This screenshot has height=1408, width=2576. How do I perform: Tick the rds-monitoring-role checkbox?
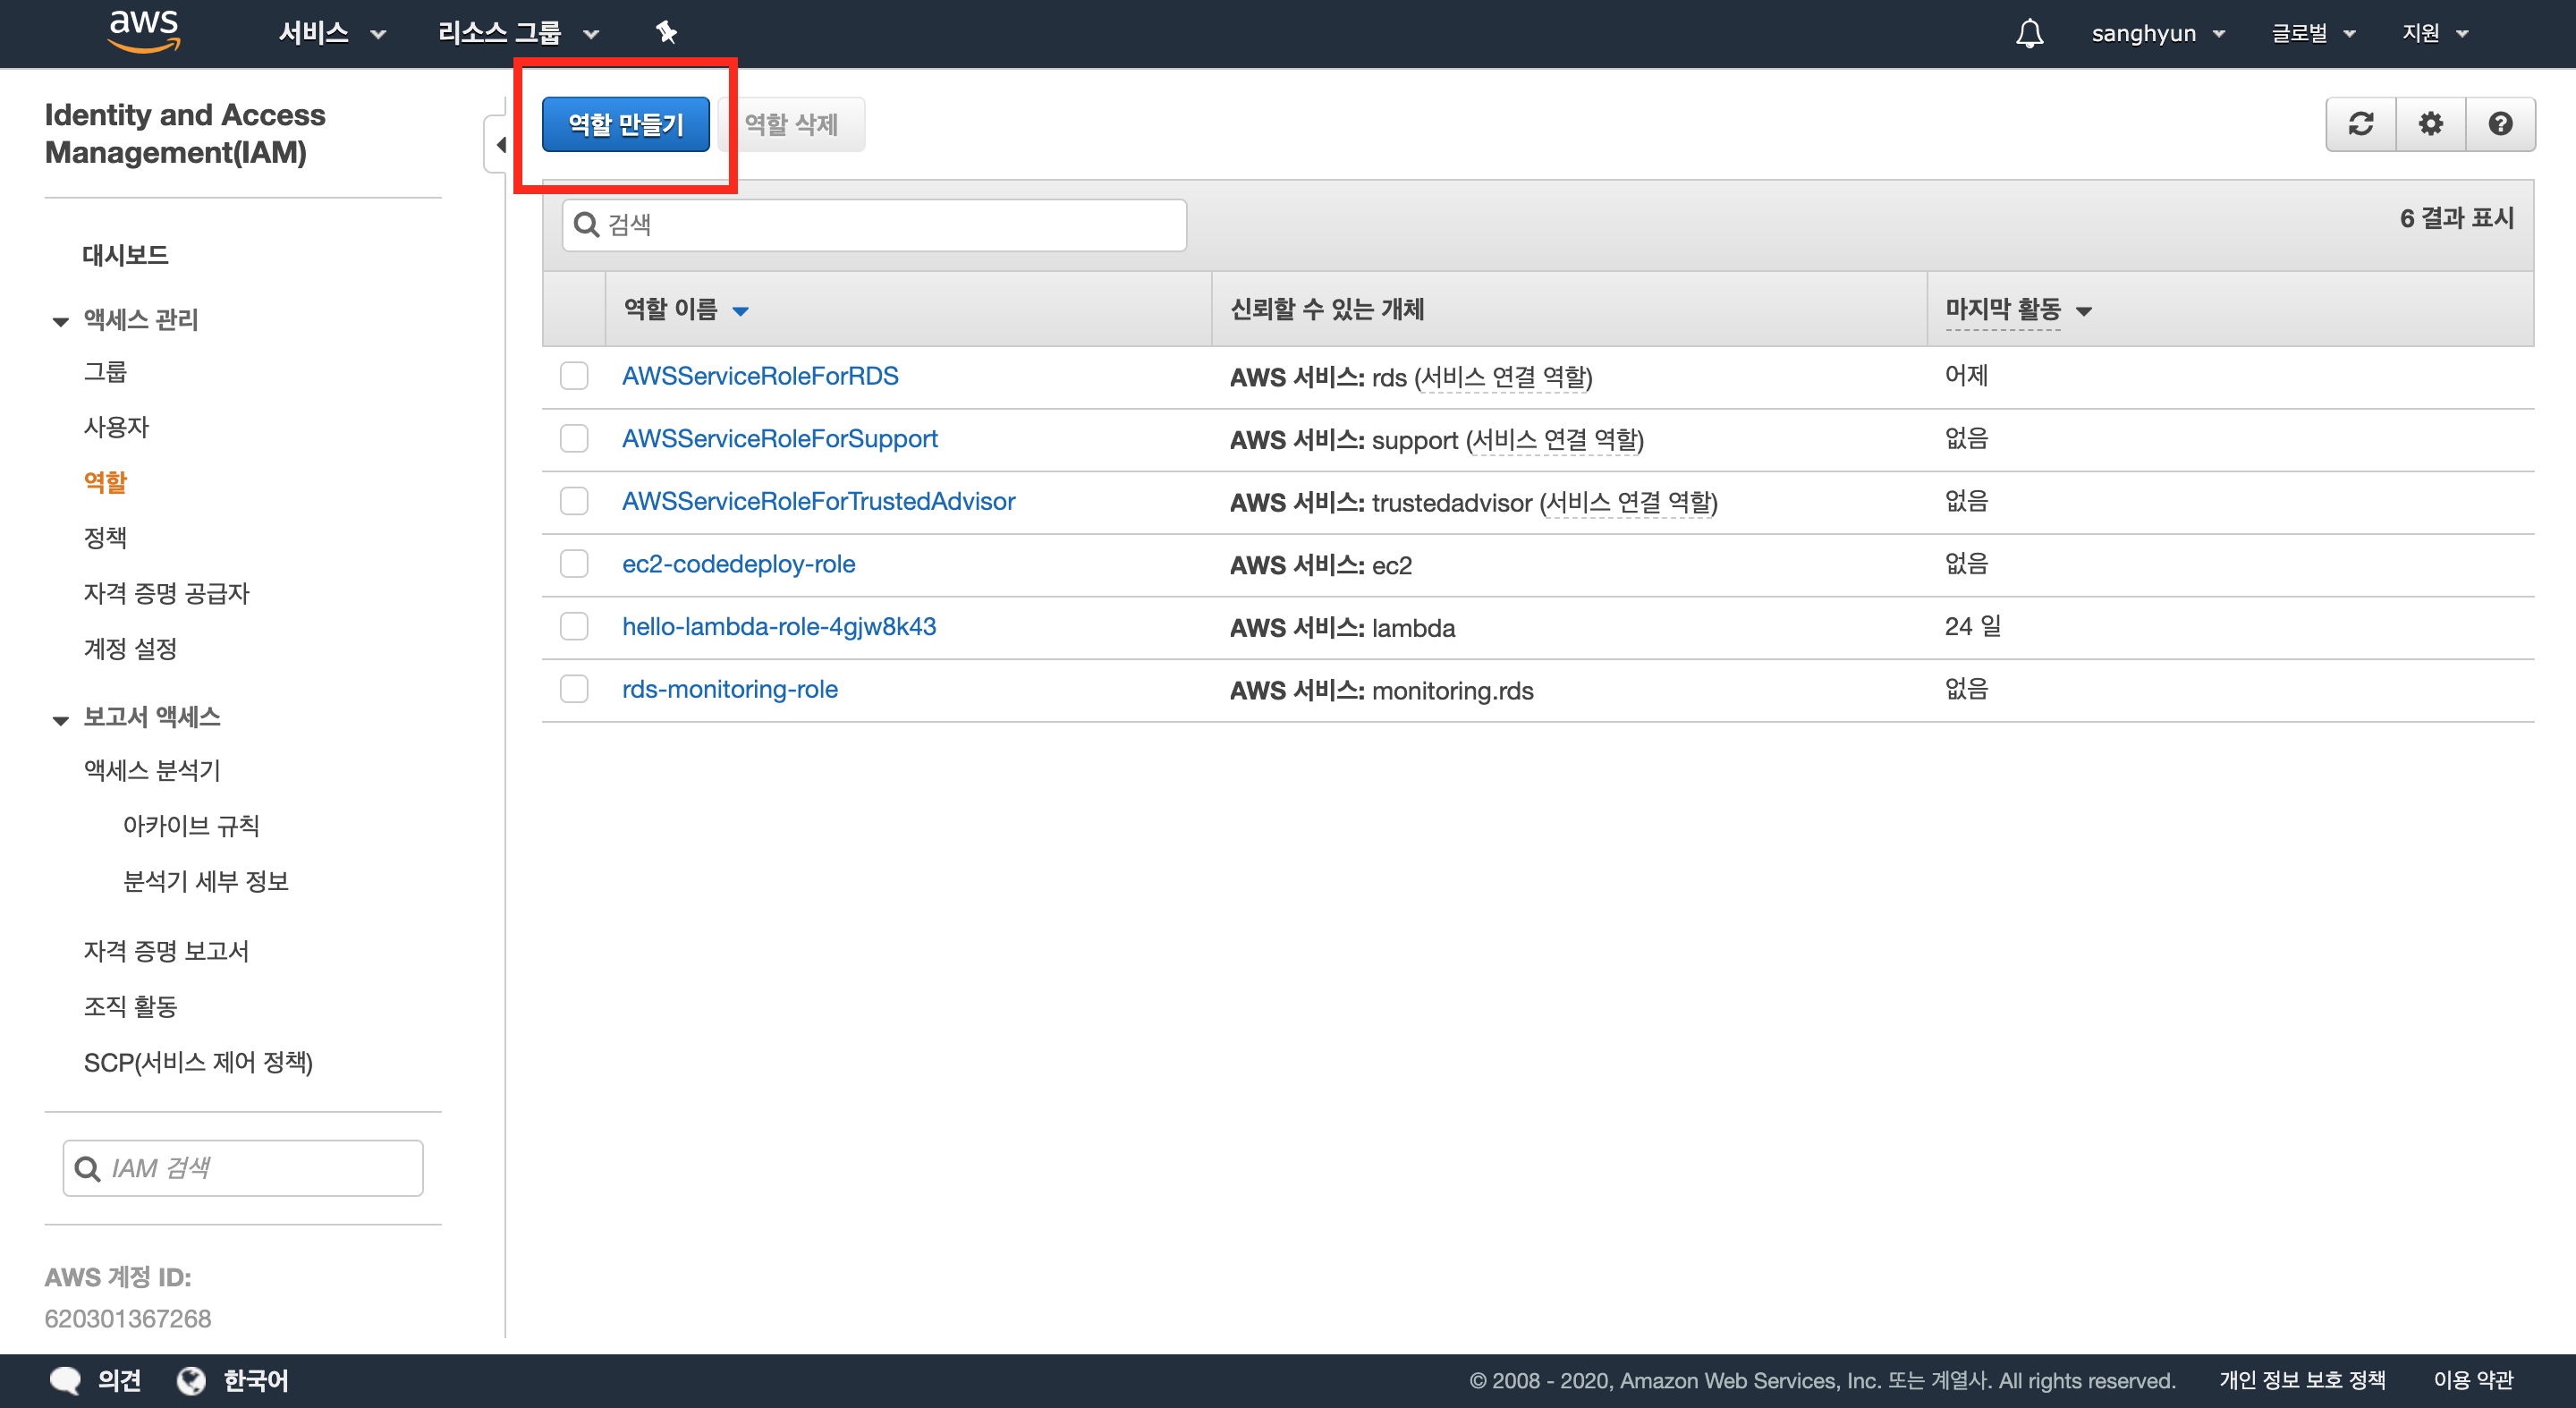[x=574, y=689]
